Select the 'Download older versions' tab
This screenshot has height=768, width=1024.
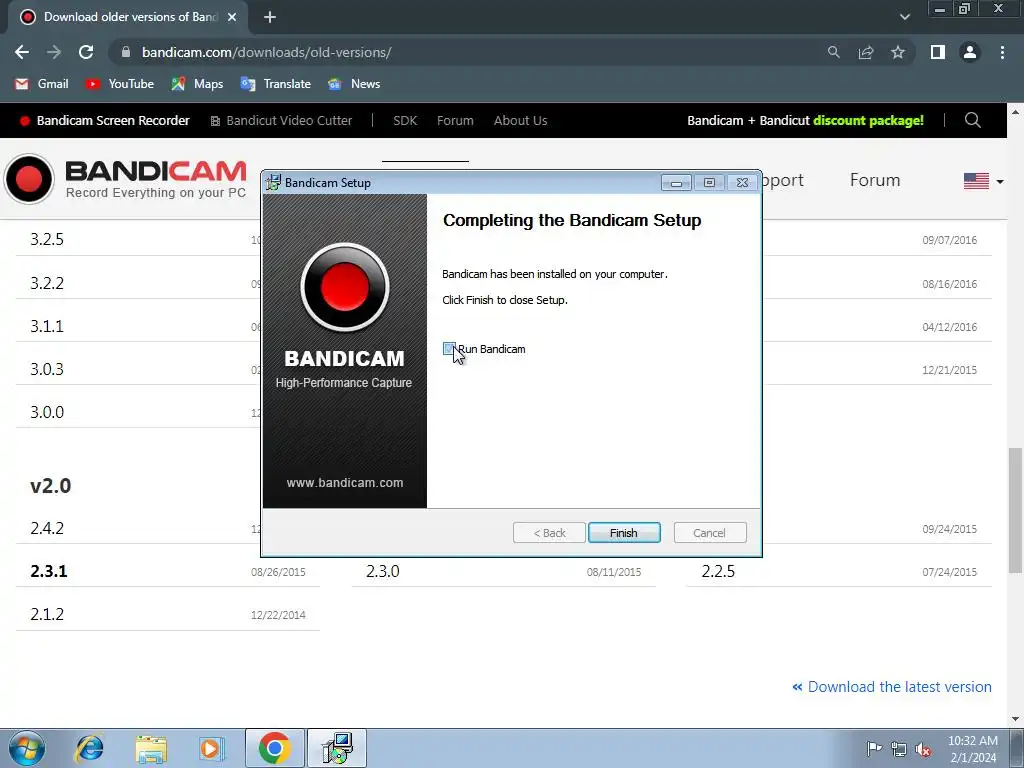pyautogui.click(x=128, y=17)
